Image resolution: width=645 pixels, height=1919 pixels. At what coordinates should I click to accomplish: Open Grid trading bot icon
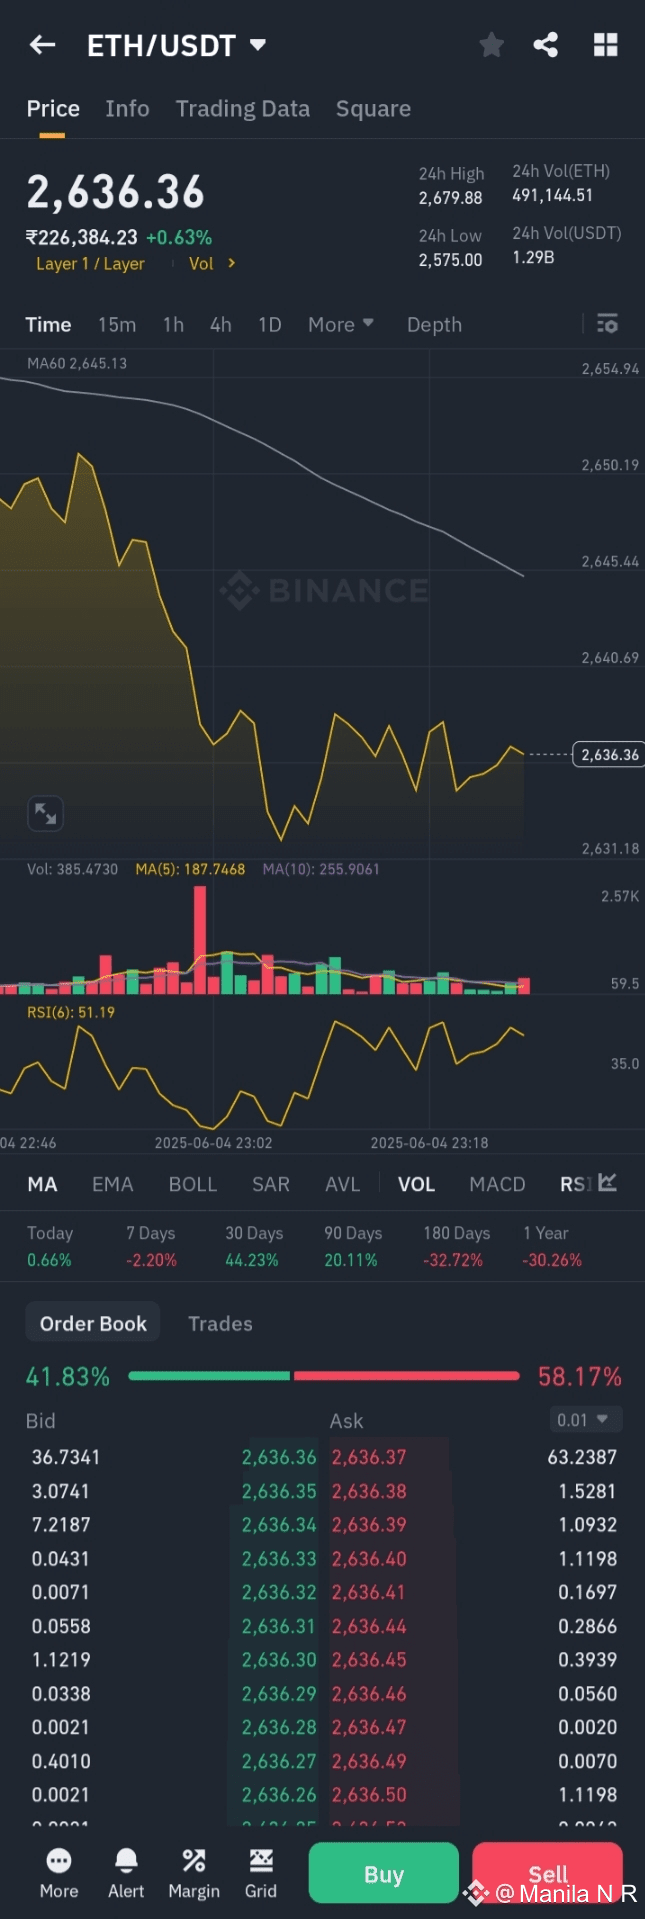261,1872
